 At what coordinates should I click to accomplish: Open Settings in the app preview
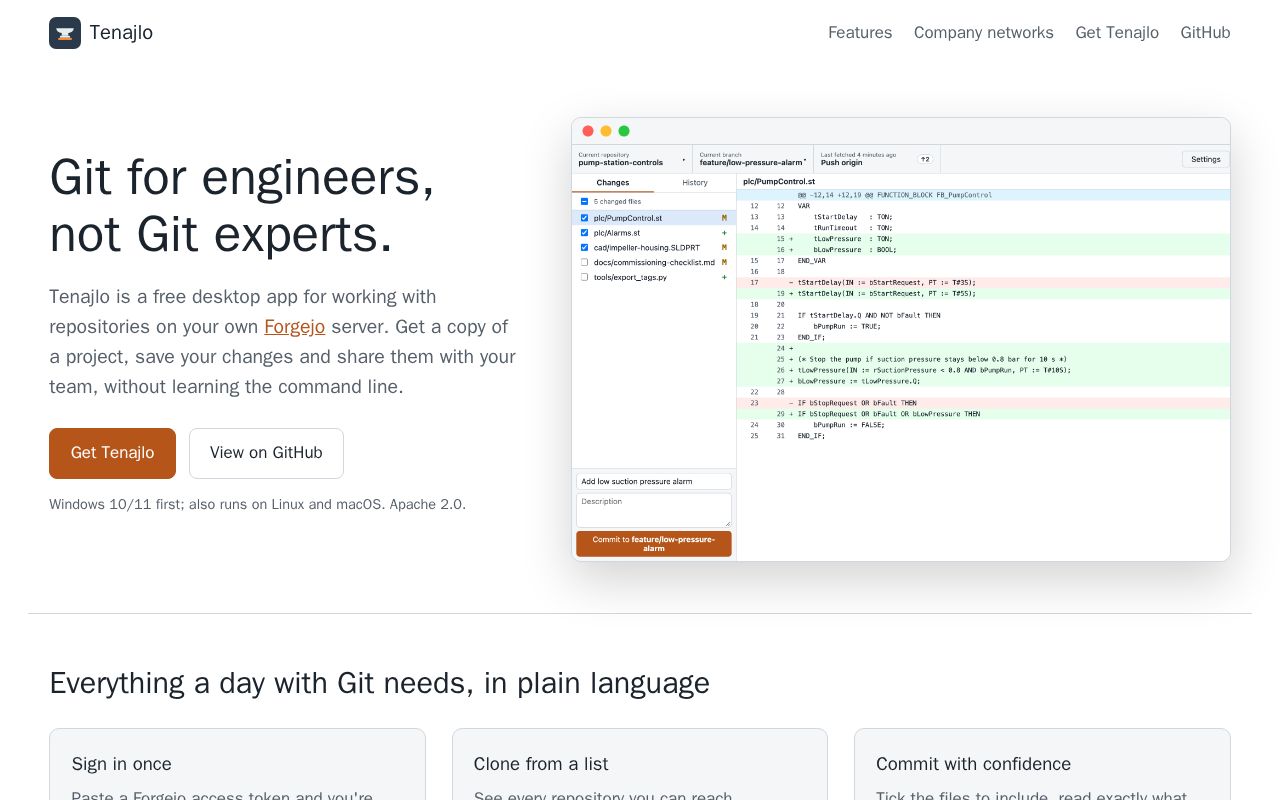1206,159
